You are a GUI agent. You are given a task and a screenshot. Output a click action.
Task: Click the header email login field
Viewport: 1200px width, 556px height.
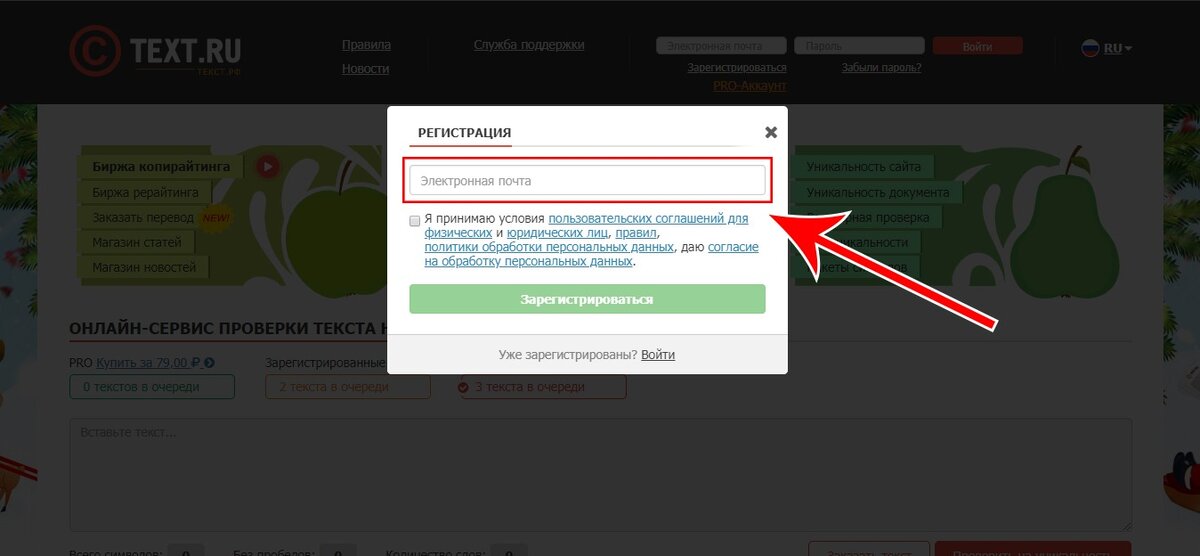pos(723,46)
